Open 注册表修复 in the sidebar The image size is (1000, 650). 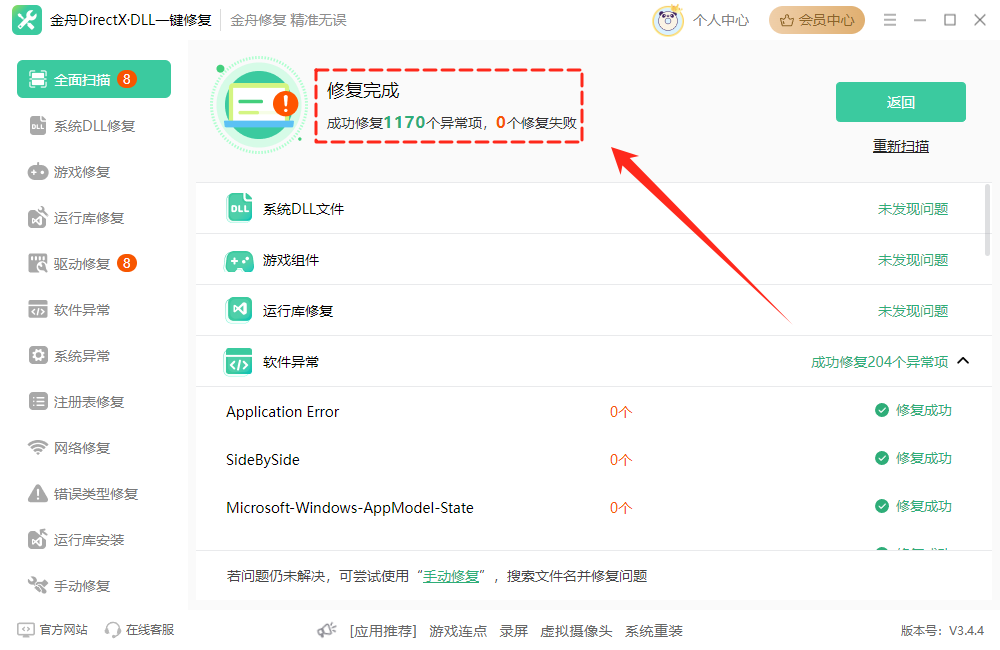[x=94, y=401]
